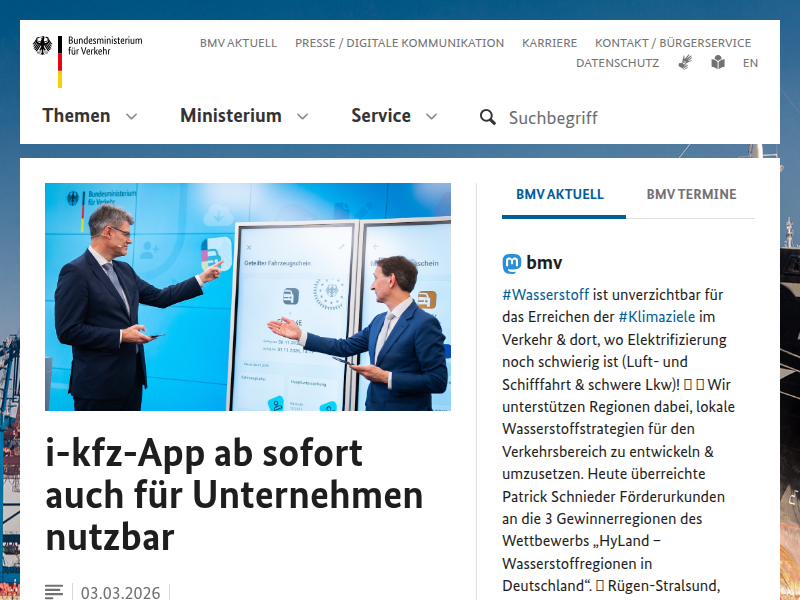Select the BMV Aktuell tab
Viewport: 800px width, 600px height.
pos(560,195)
